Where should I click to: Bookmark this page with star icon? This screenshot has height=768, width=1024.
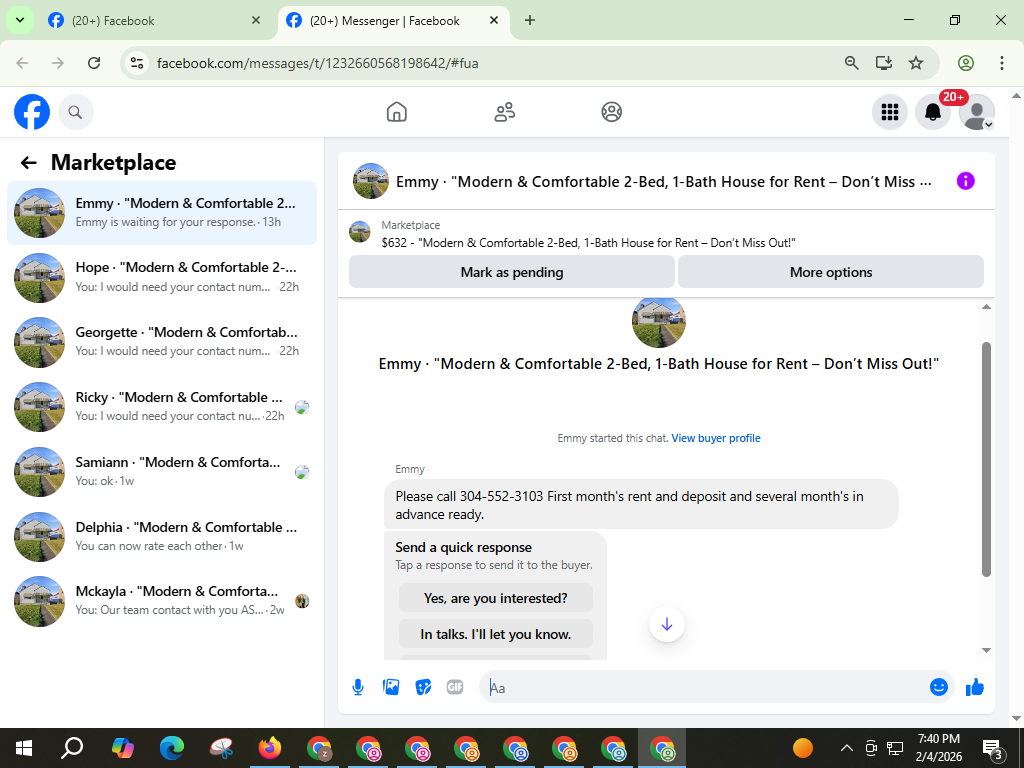pyautogui.click(x=916, y=63)
